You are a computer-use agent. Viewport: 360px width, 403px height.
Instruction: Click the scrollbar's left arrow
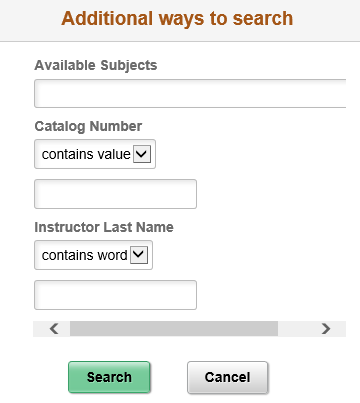[54, 329]
